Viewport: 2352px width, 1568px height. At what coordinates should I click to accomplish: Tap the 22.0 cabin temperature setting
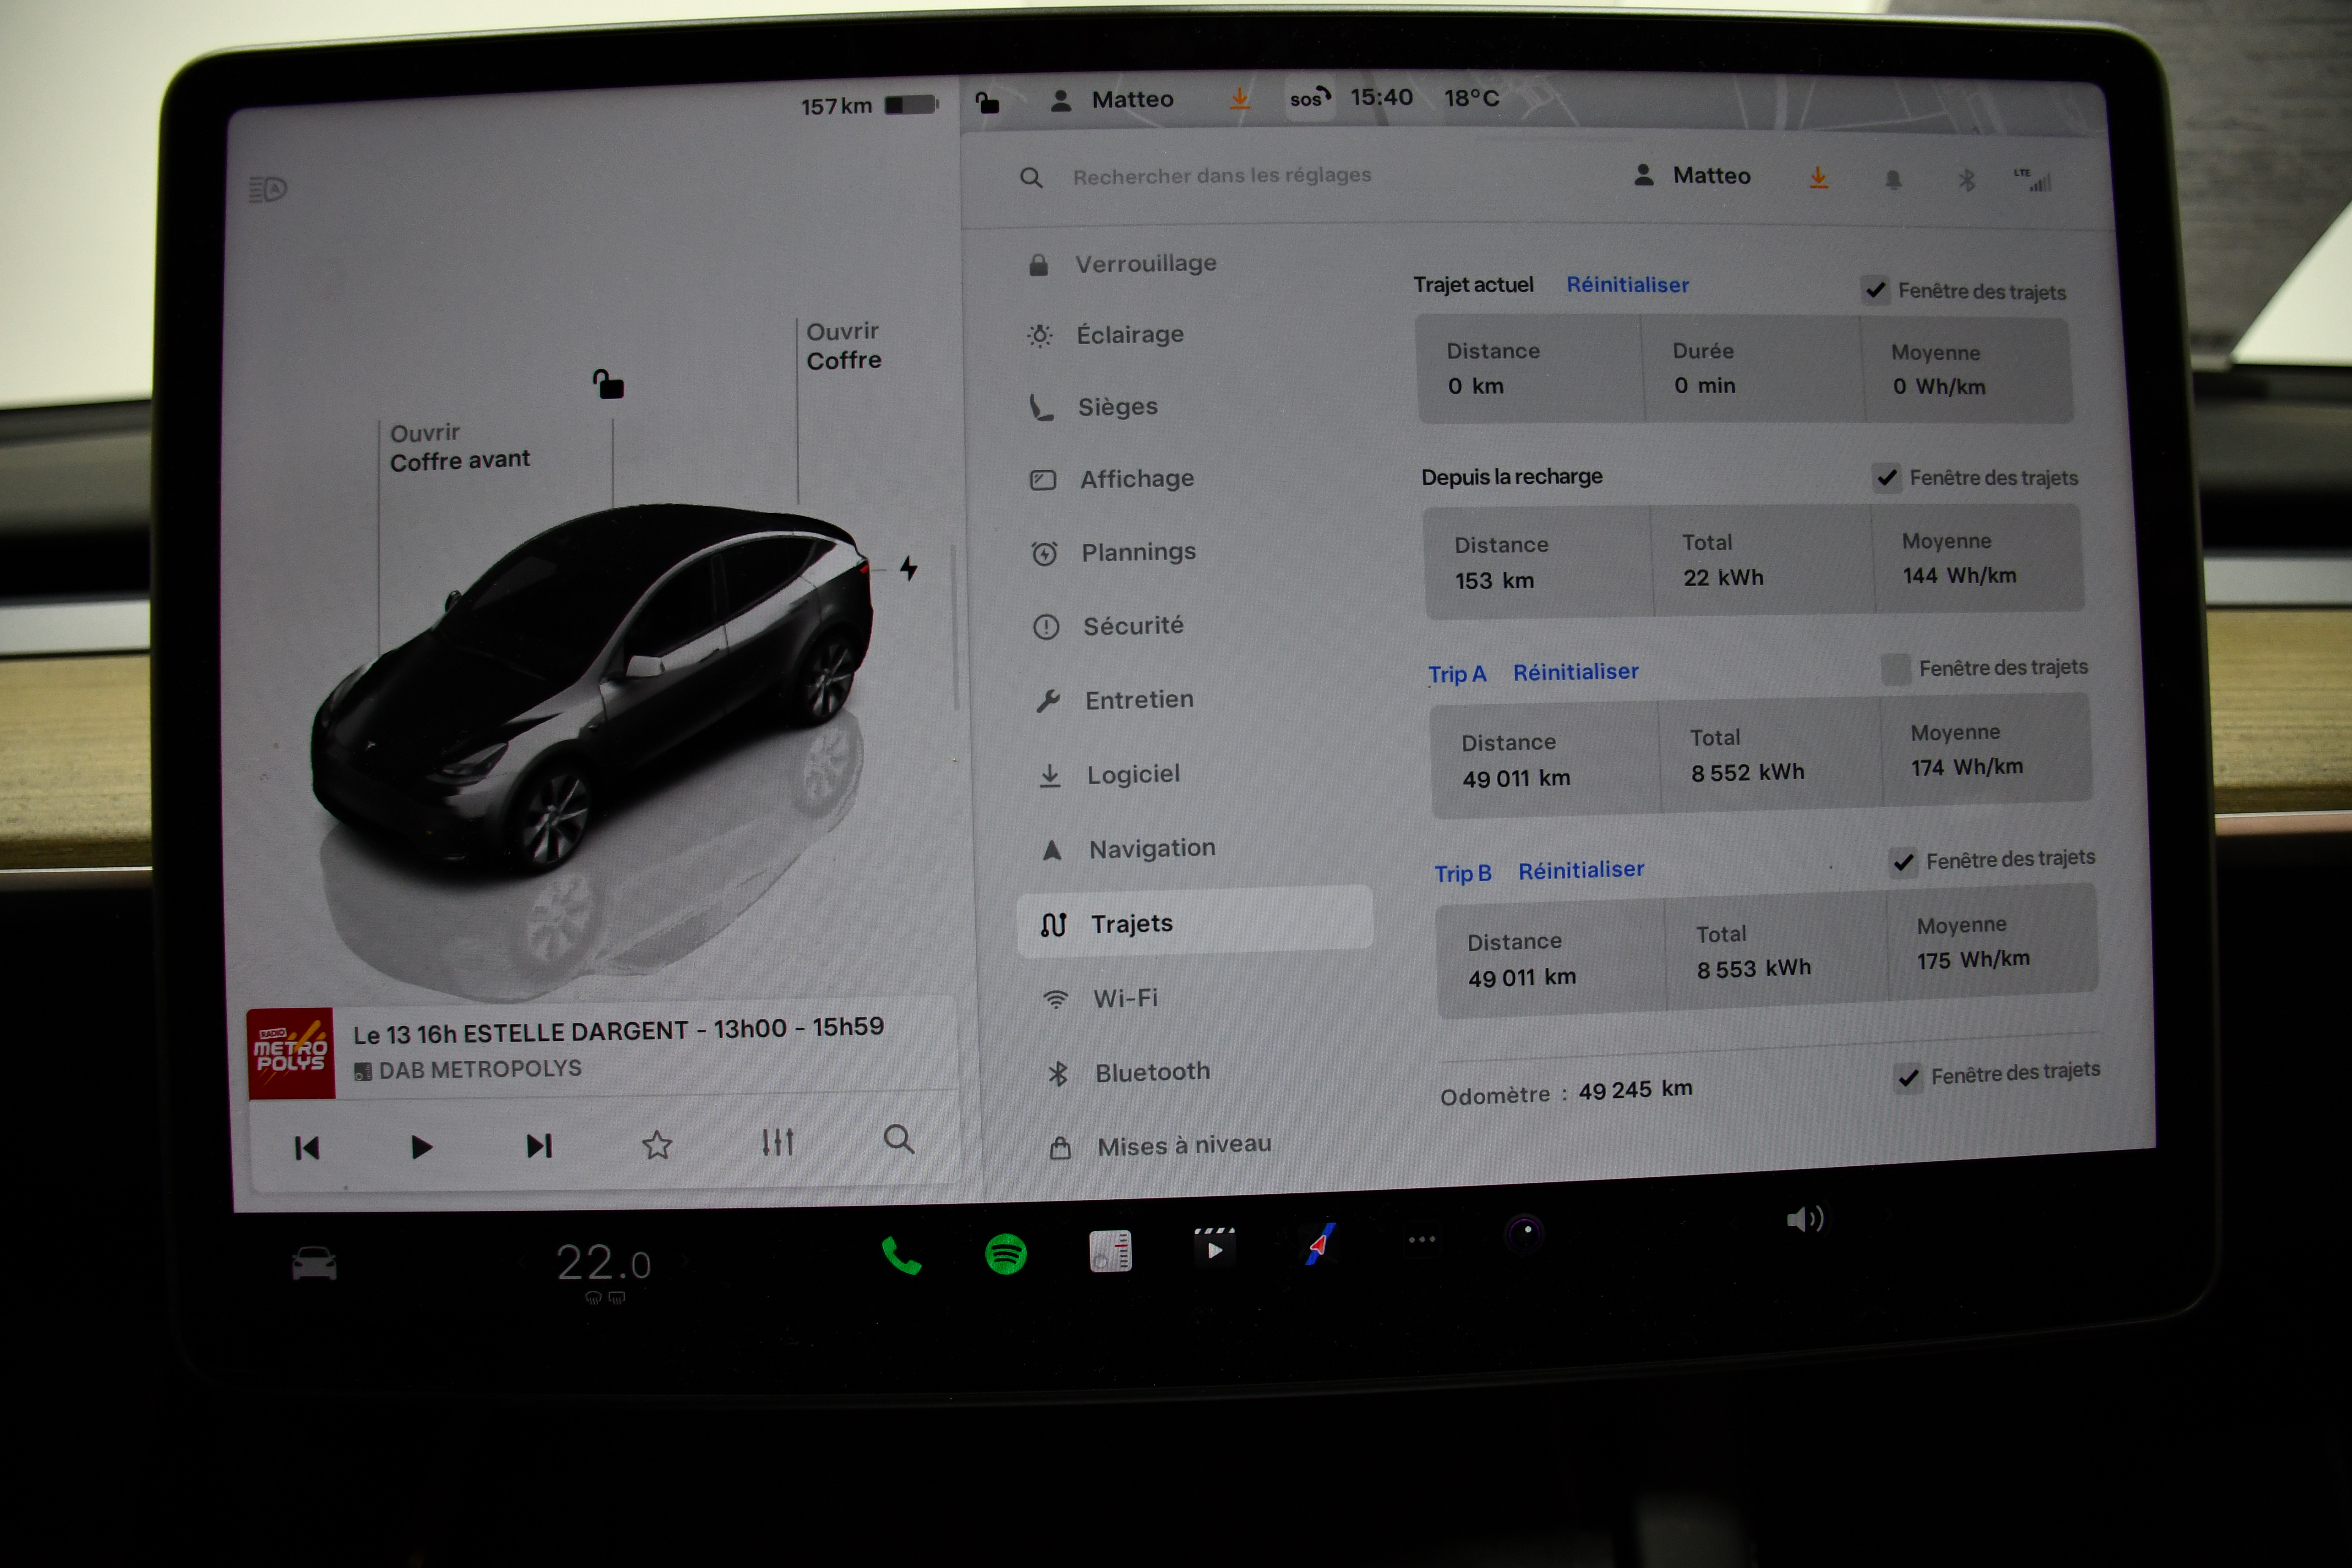coord(603,1263)
